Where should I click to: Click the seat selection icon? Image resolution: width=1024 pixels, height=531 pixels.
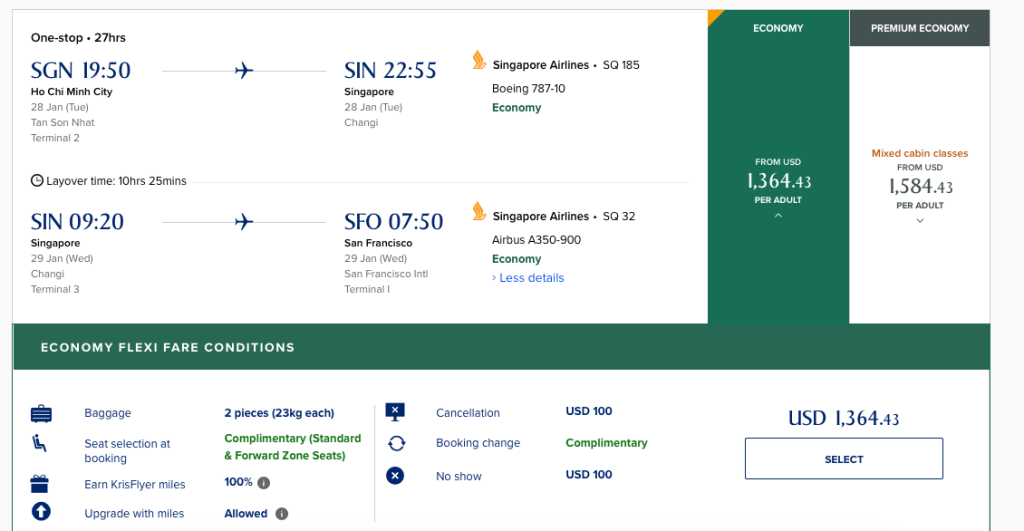[41, 444]
